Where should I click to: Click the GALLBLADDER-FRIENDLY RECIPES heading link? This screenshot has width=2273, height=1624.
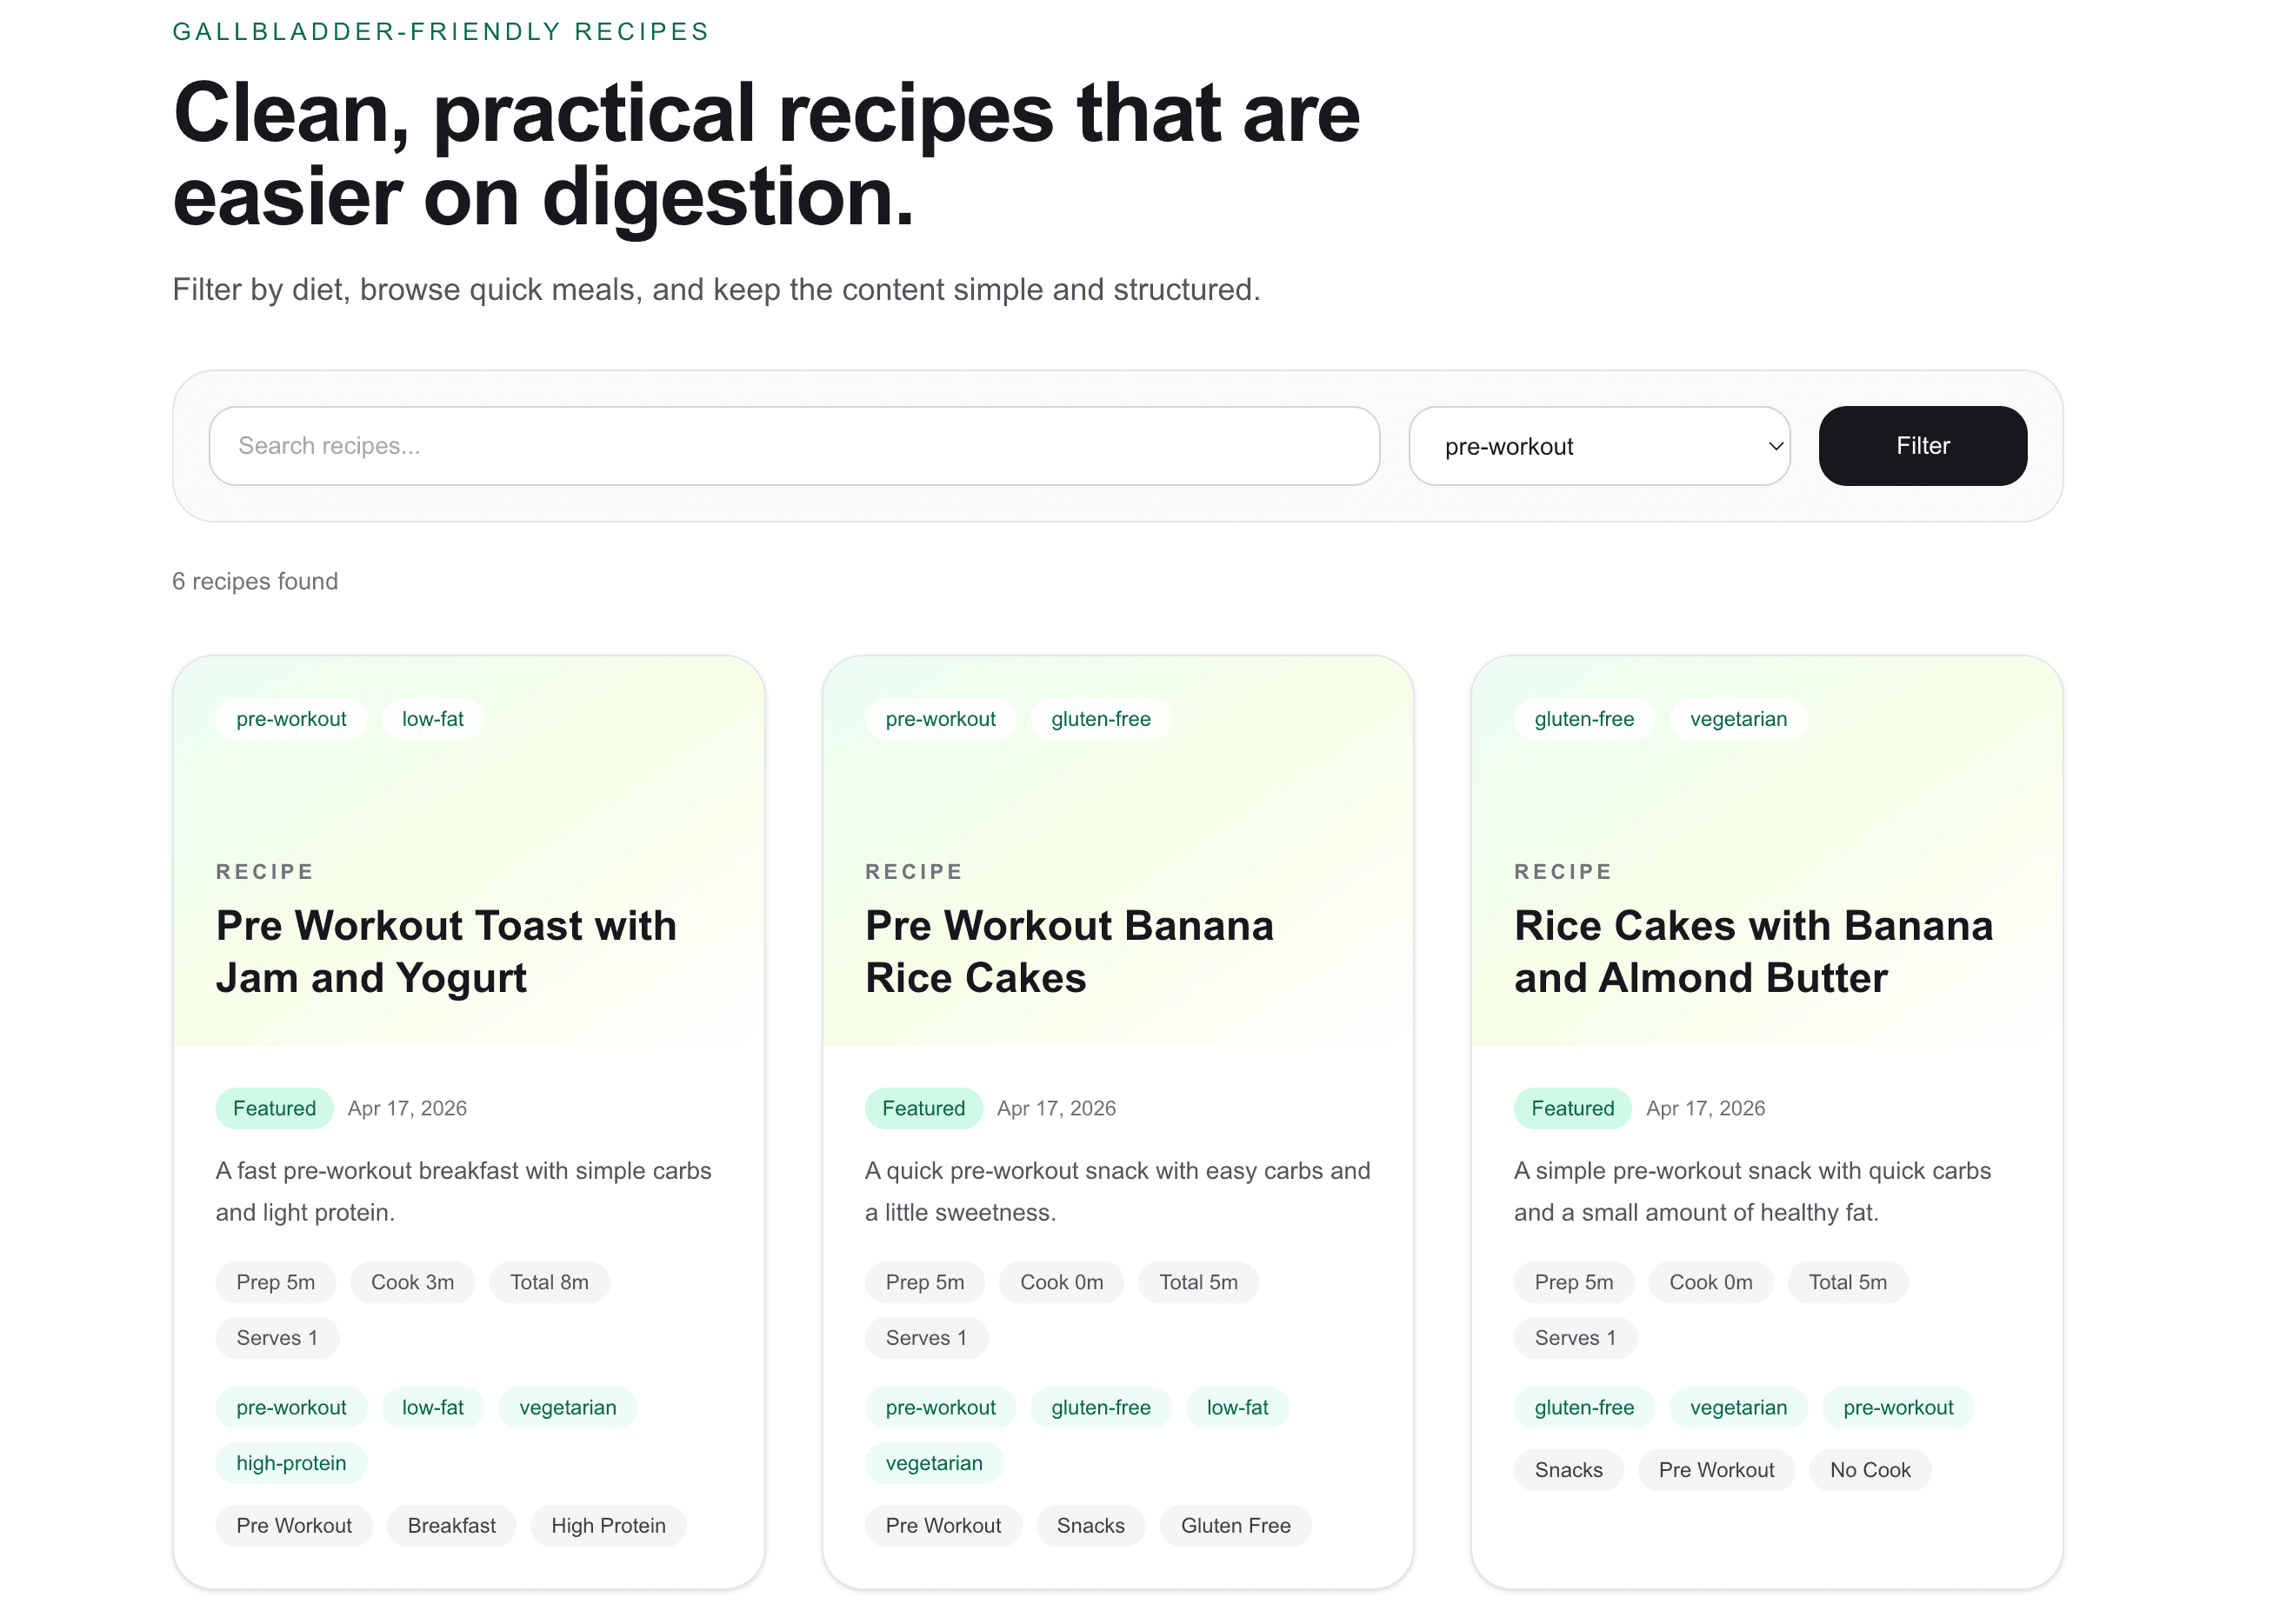(x=440, y=31)
